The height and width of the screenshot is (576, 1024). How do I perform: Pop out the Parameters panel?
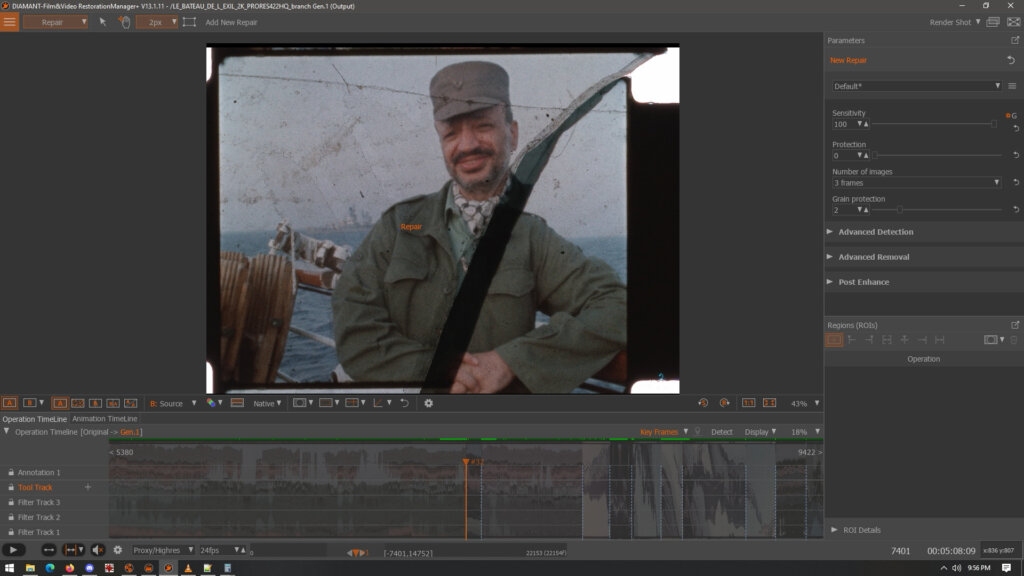[x=1015, y=40]
